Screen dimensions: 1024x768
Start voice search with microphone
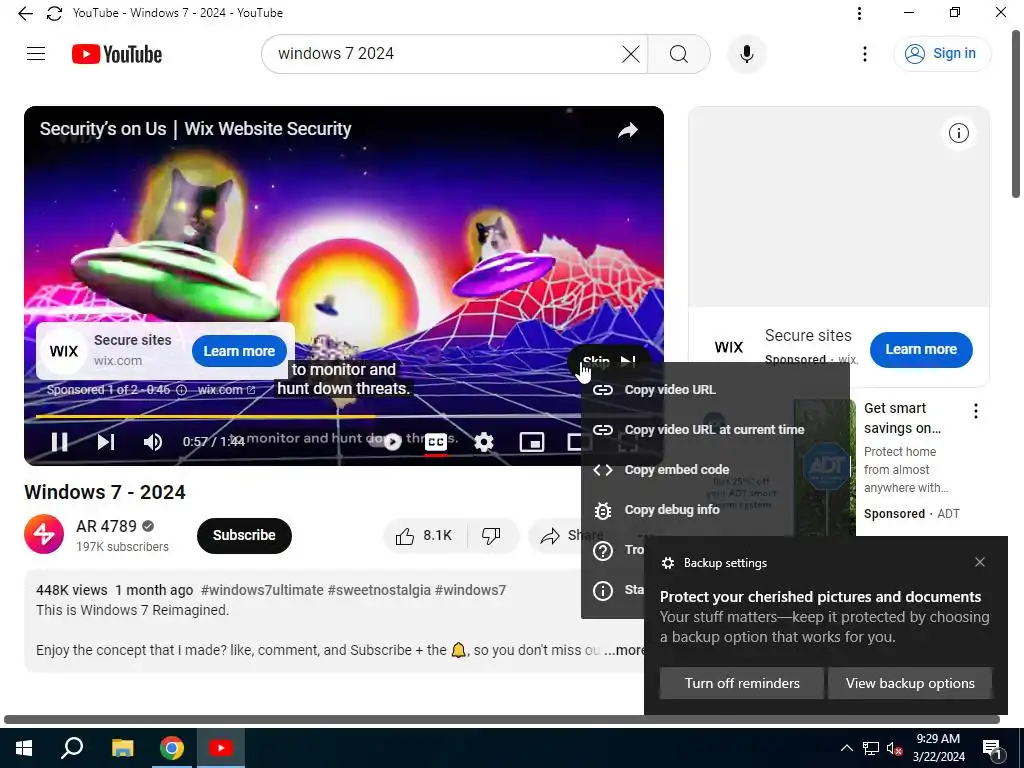tap(746, 54)
